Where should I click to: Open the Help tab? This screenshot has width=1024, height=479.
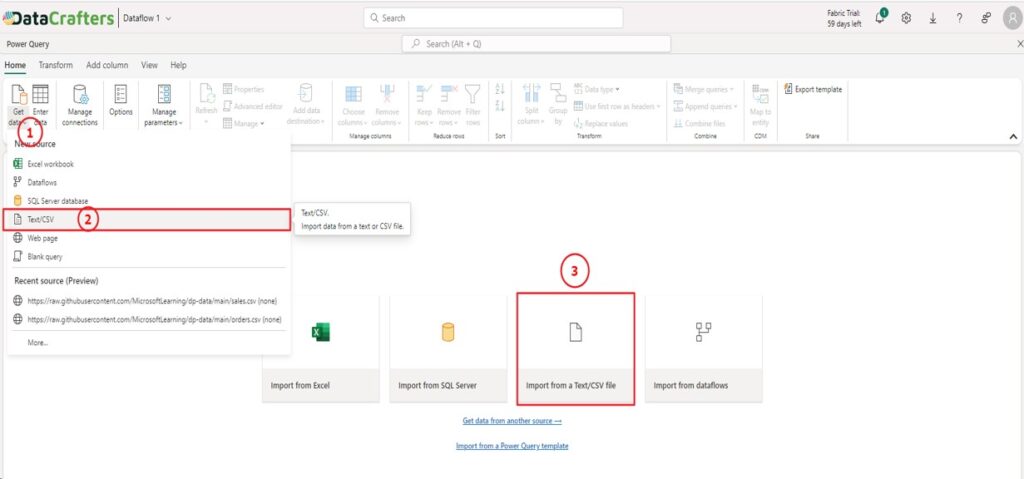click(178, 65)
